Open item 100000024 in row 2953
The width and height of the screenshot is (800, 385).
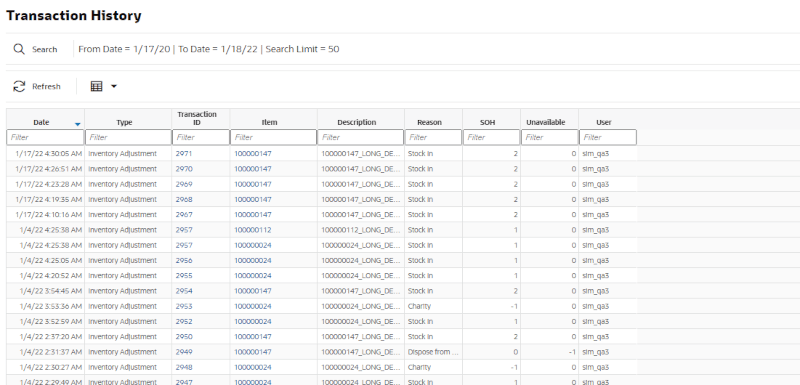point(253,306)
